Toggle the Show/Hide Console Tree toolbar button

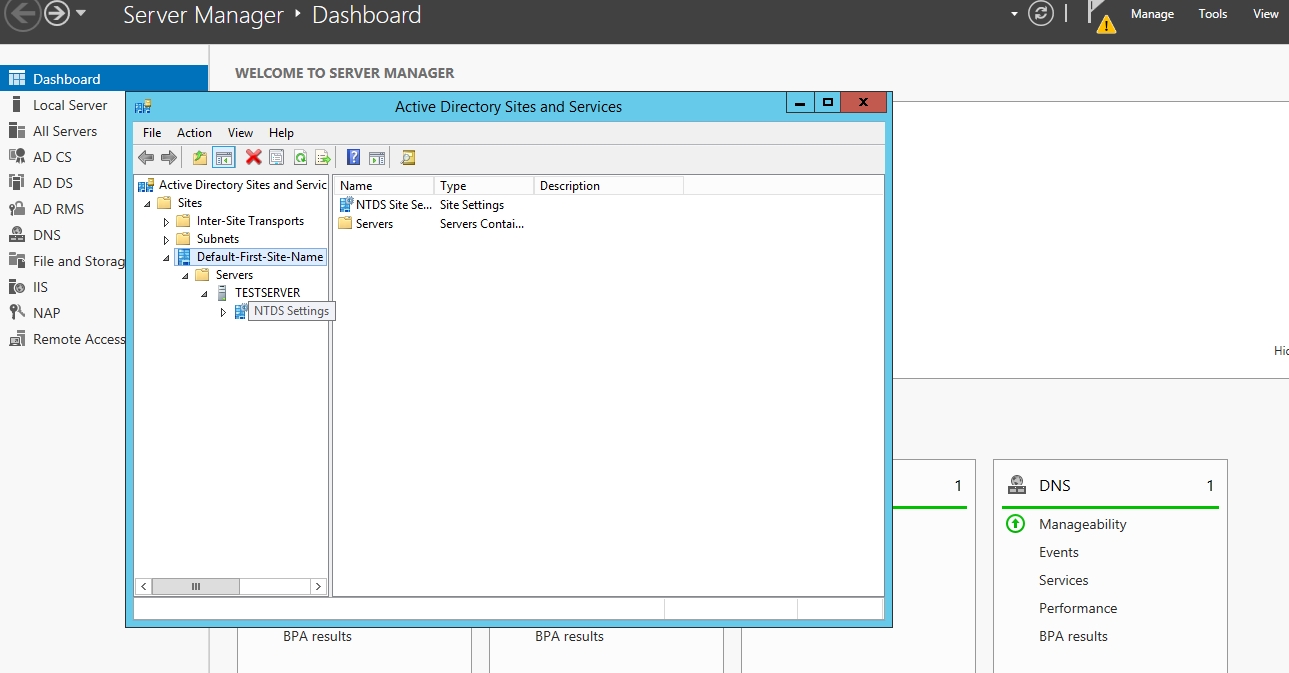(x=224, y=157)
